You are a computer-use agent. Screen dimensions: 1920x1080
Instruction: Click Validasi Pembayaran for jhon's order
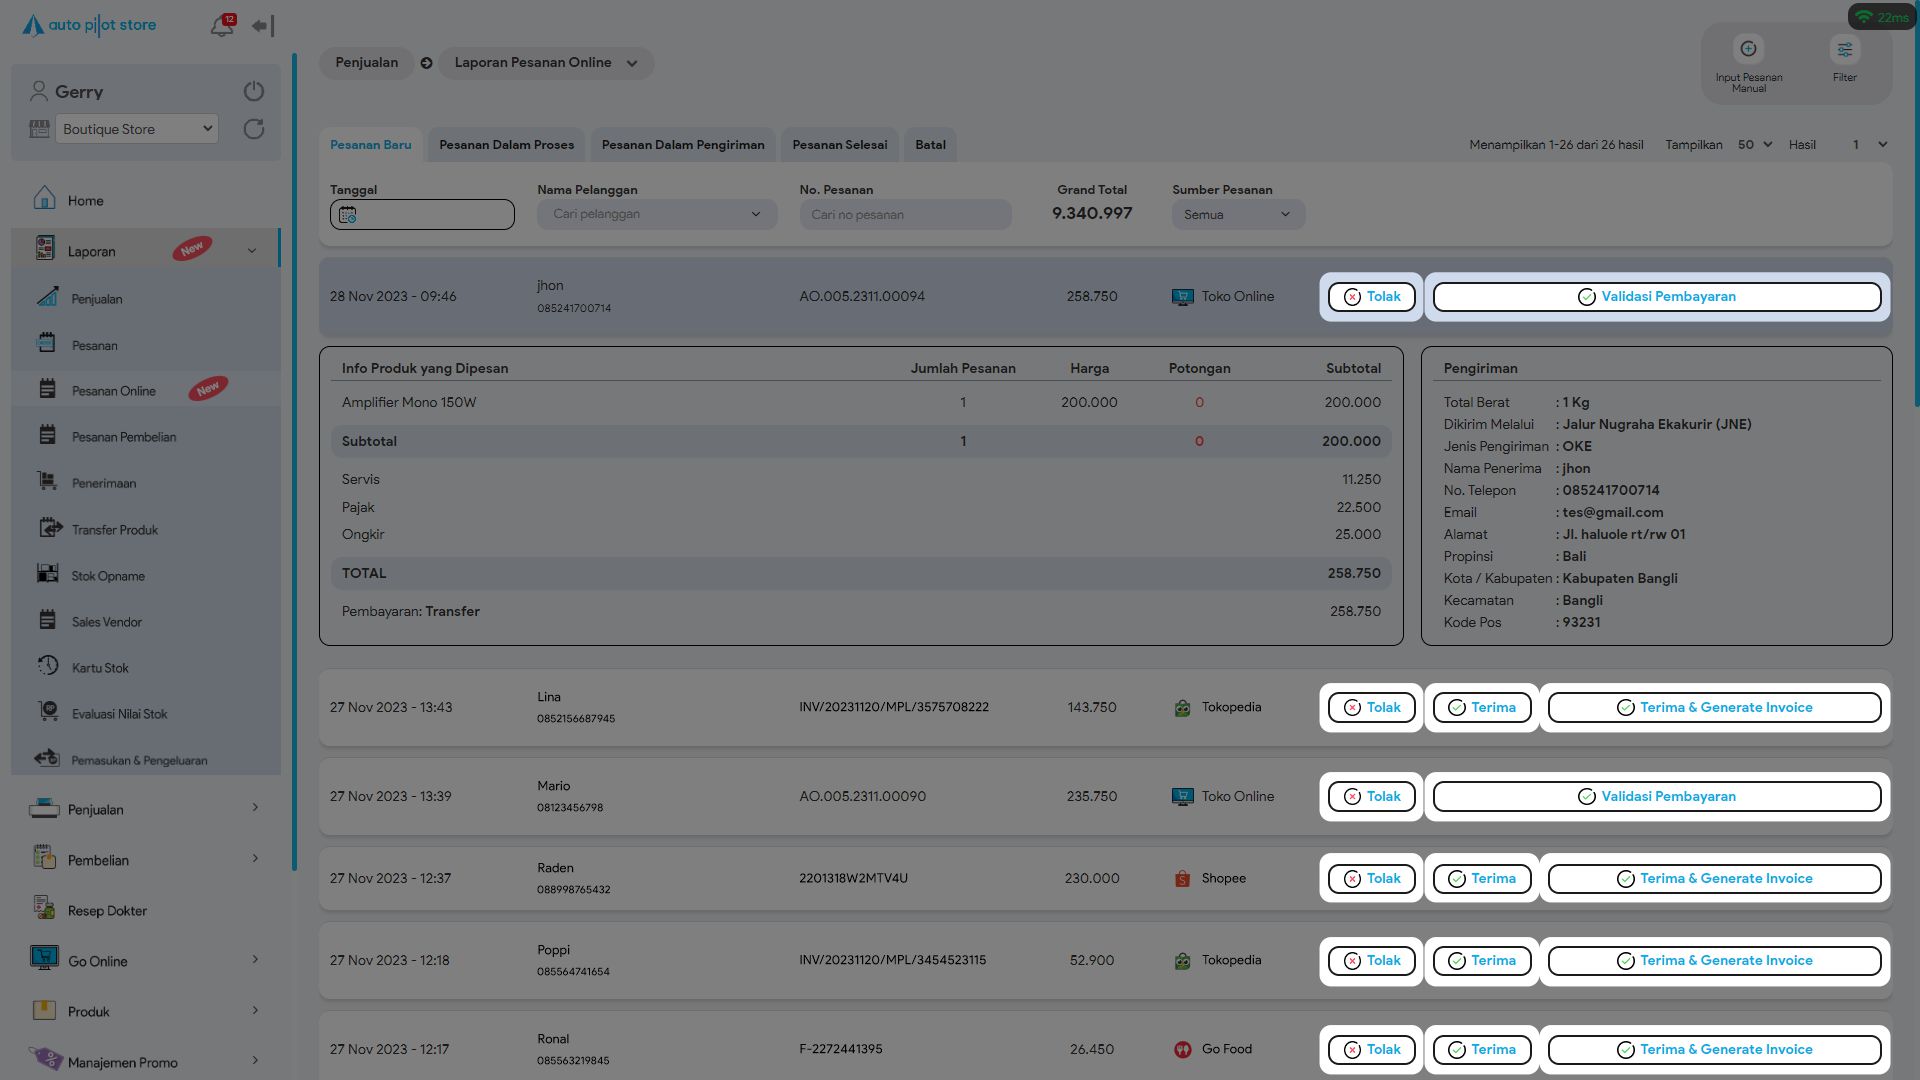pos(1656,297)
